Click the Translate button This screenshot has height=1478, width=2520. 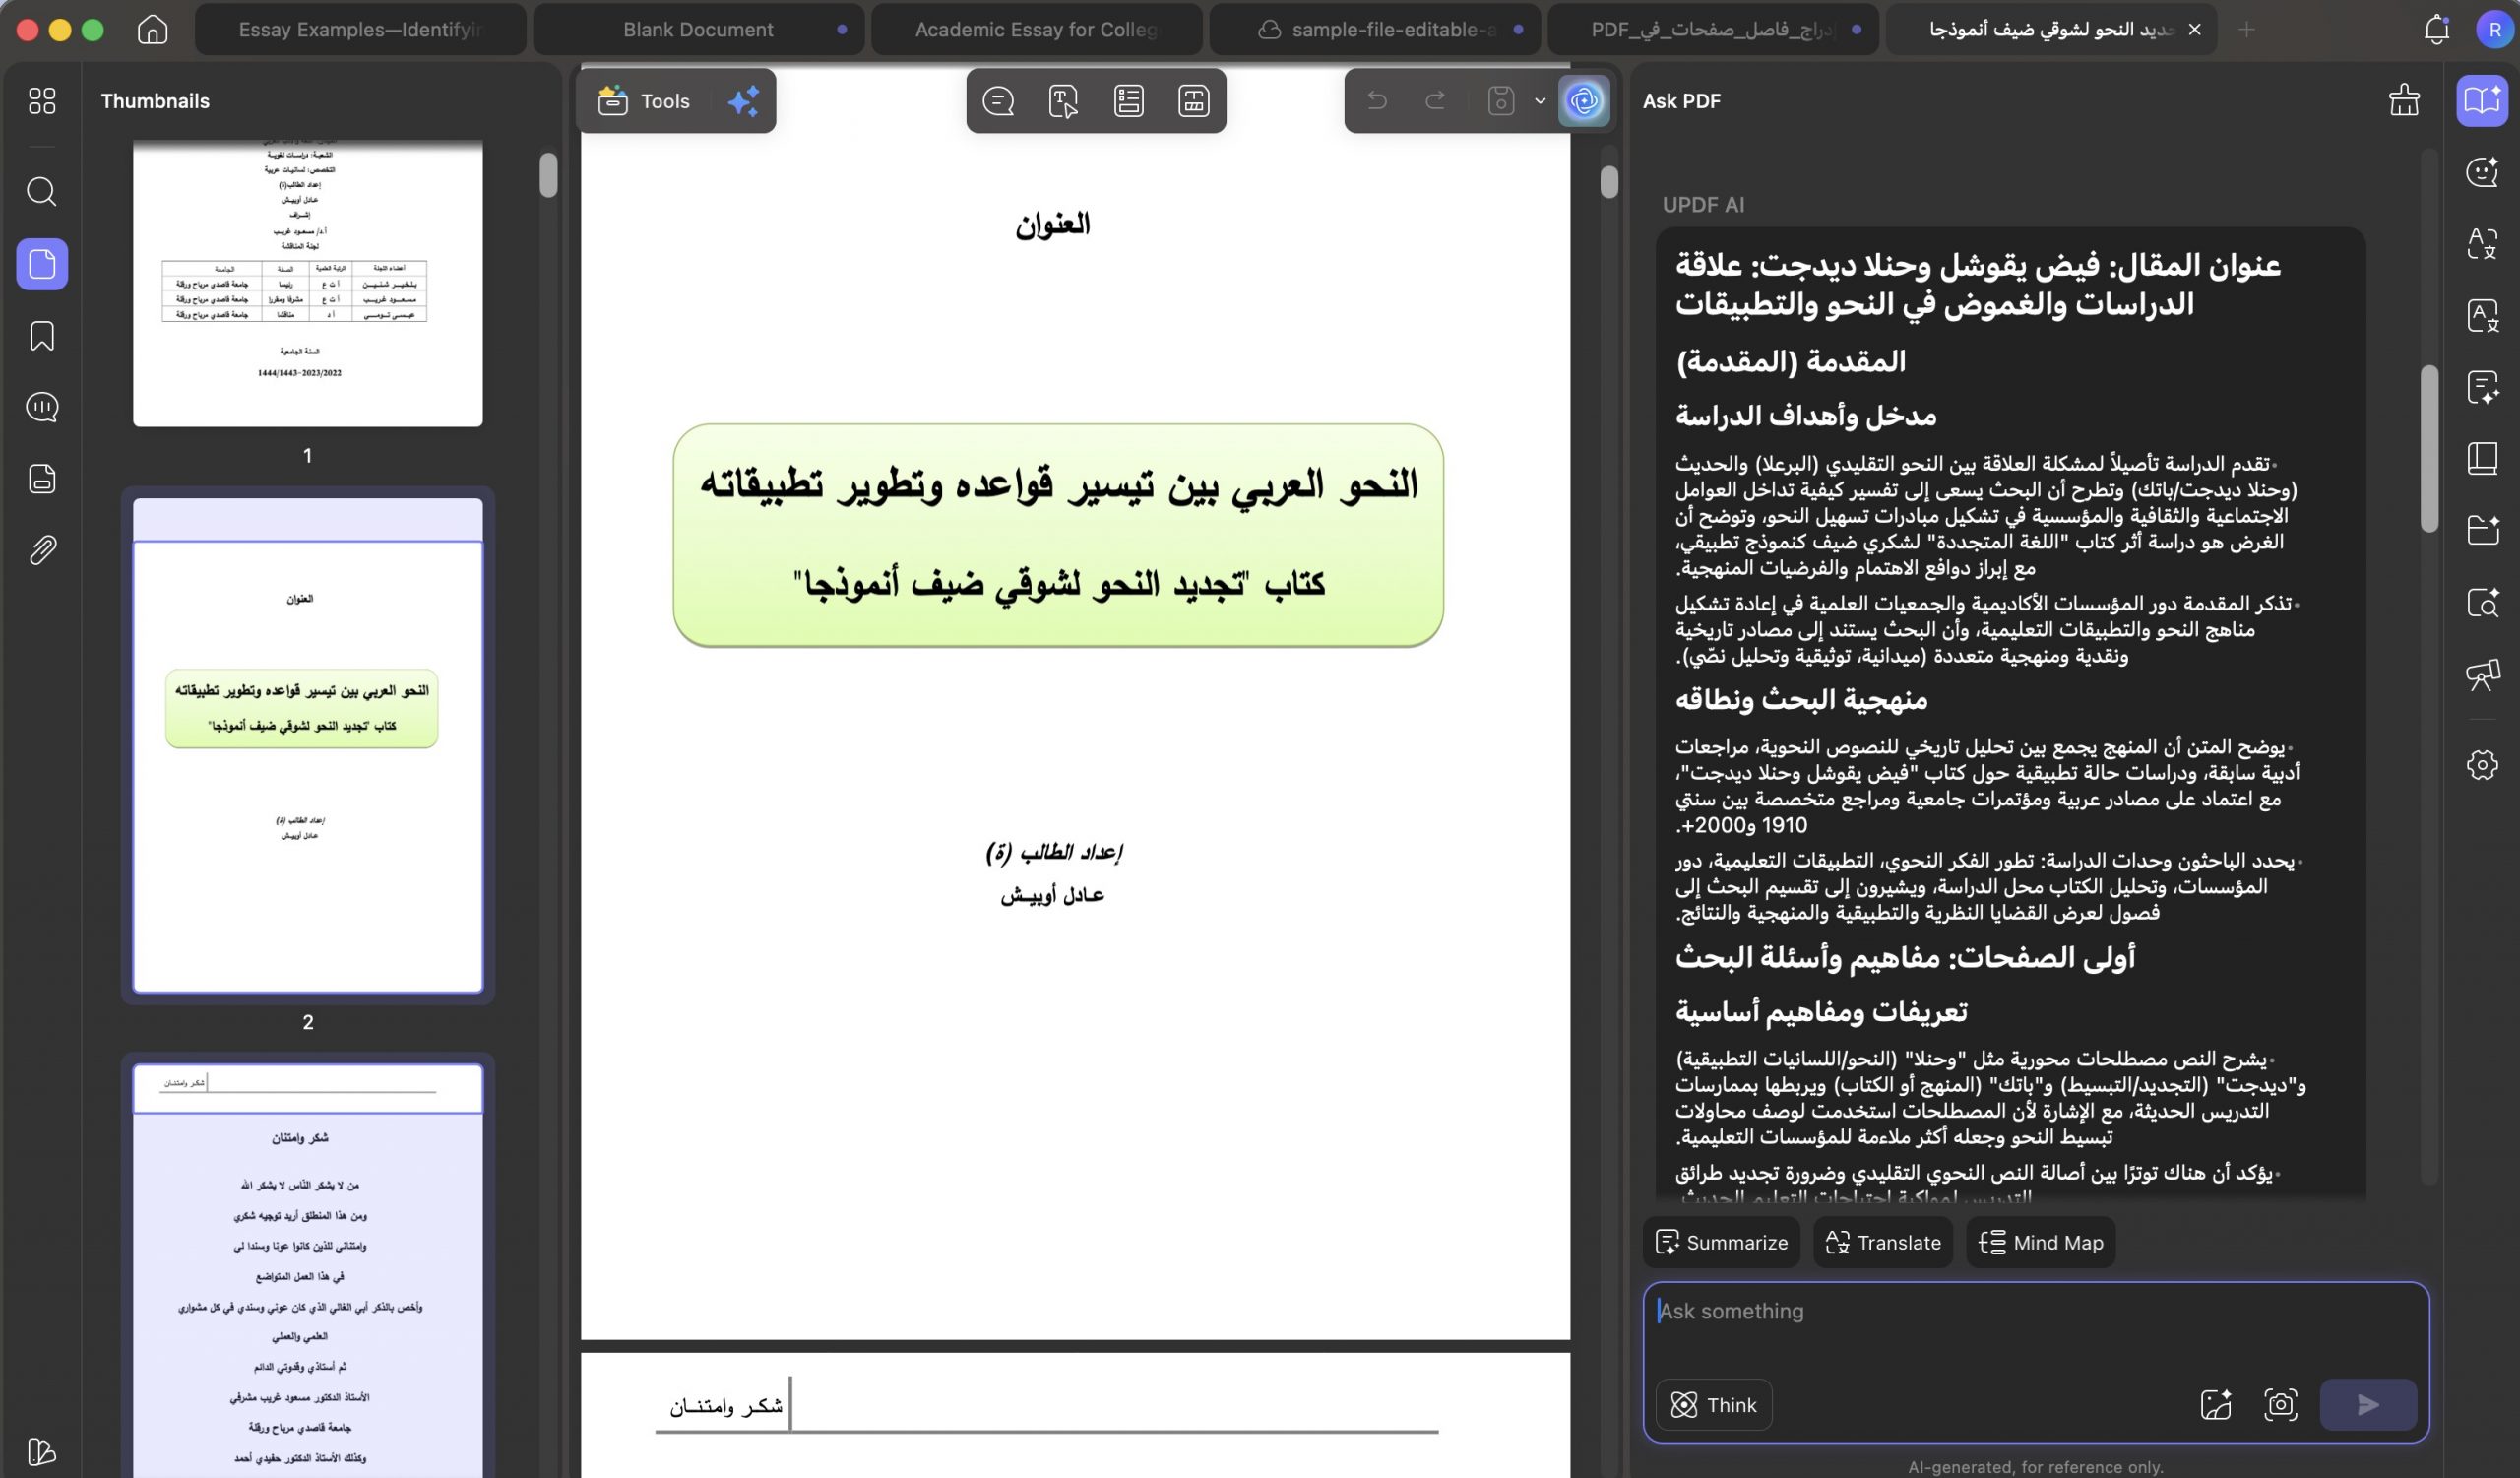coord(1883,1242)
